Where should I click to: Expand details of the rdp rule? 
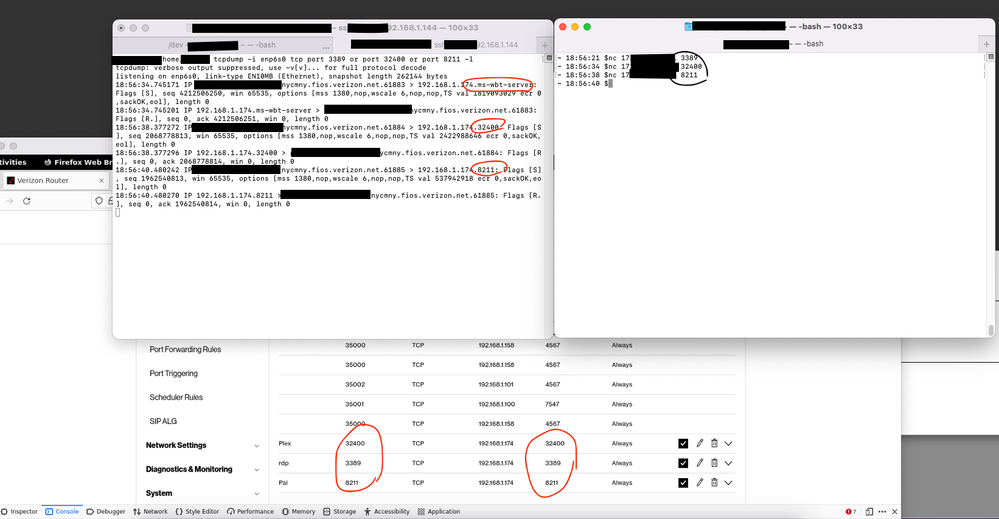[x=728, y=463]
